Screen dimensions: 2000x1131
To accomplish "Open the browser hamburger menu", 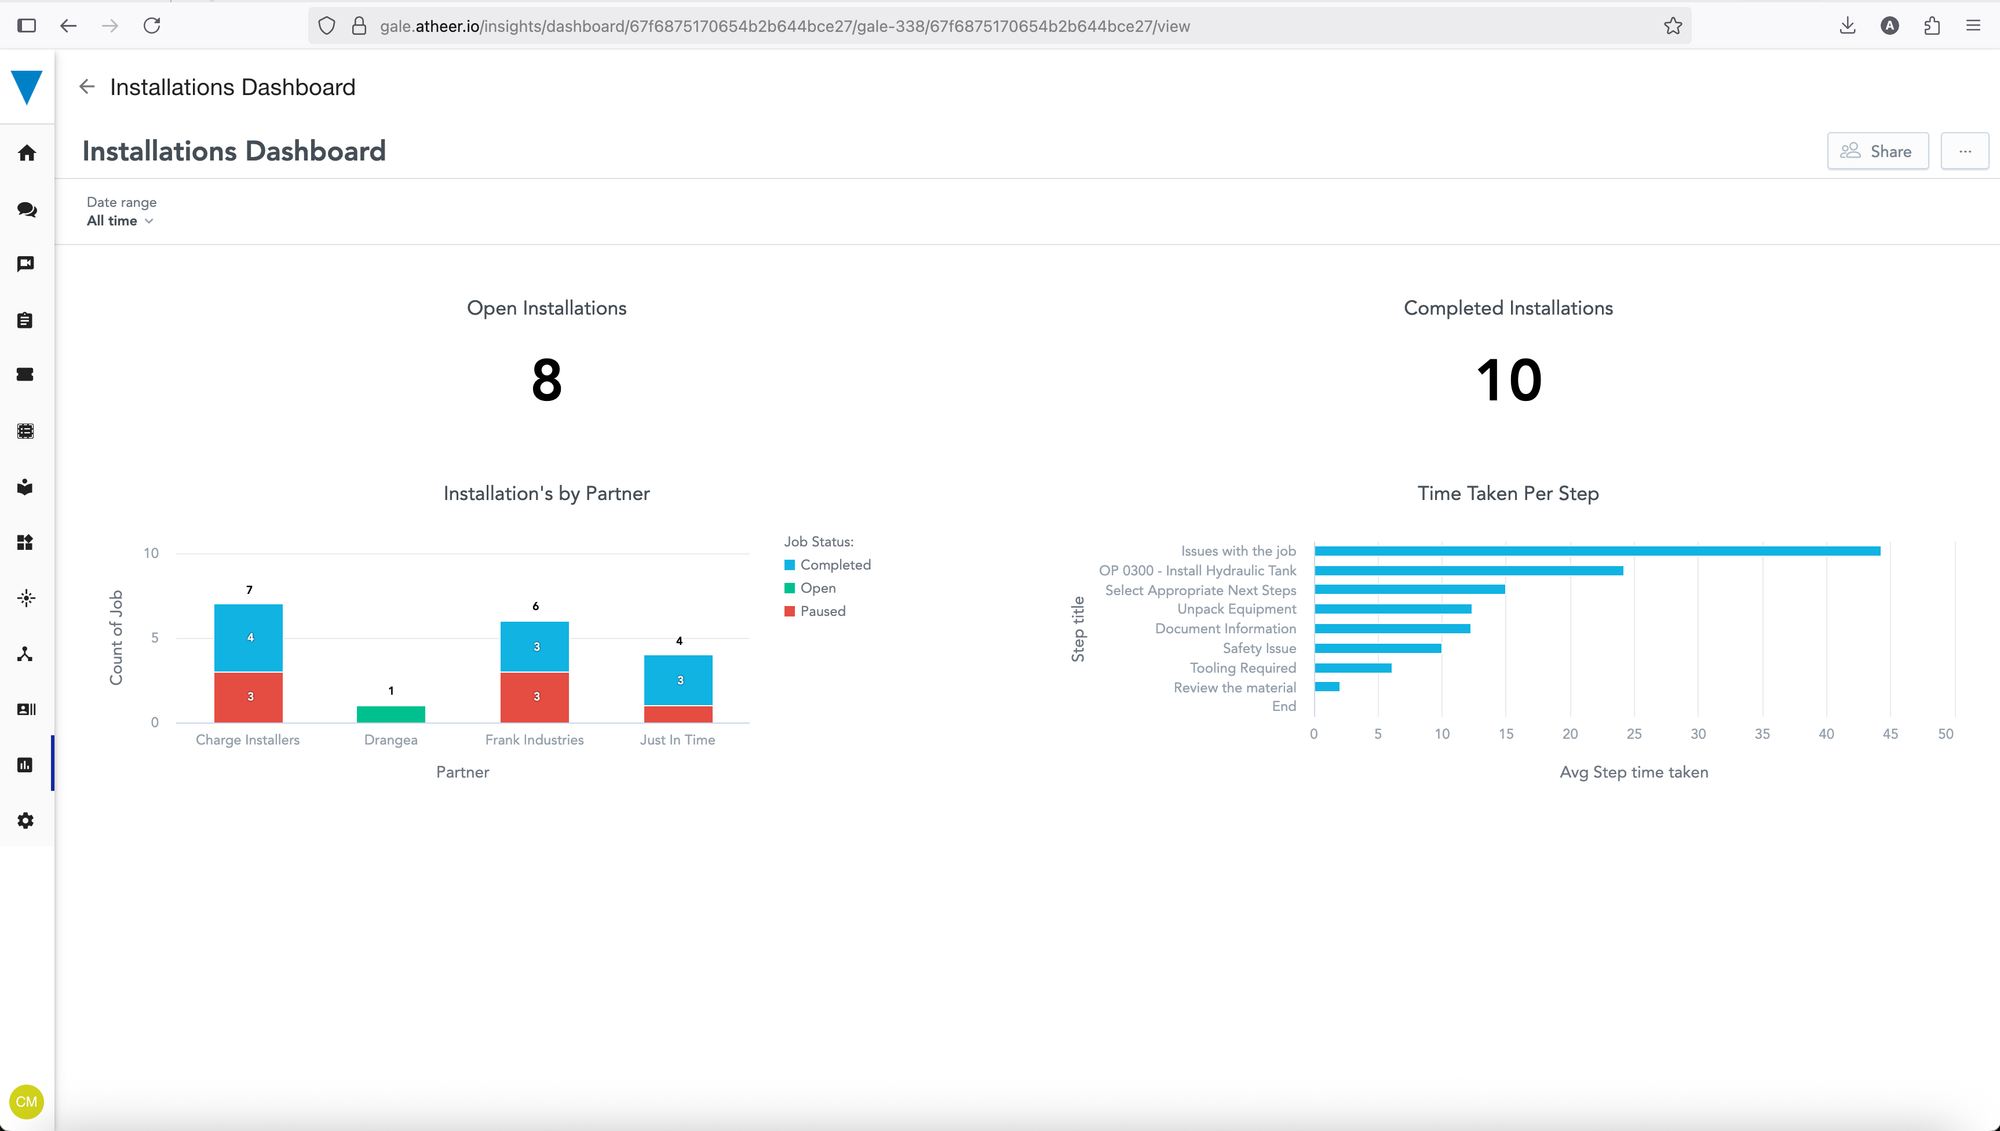I will [x=1974, y=26].
